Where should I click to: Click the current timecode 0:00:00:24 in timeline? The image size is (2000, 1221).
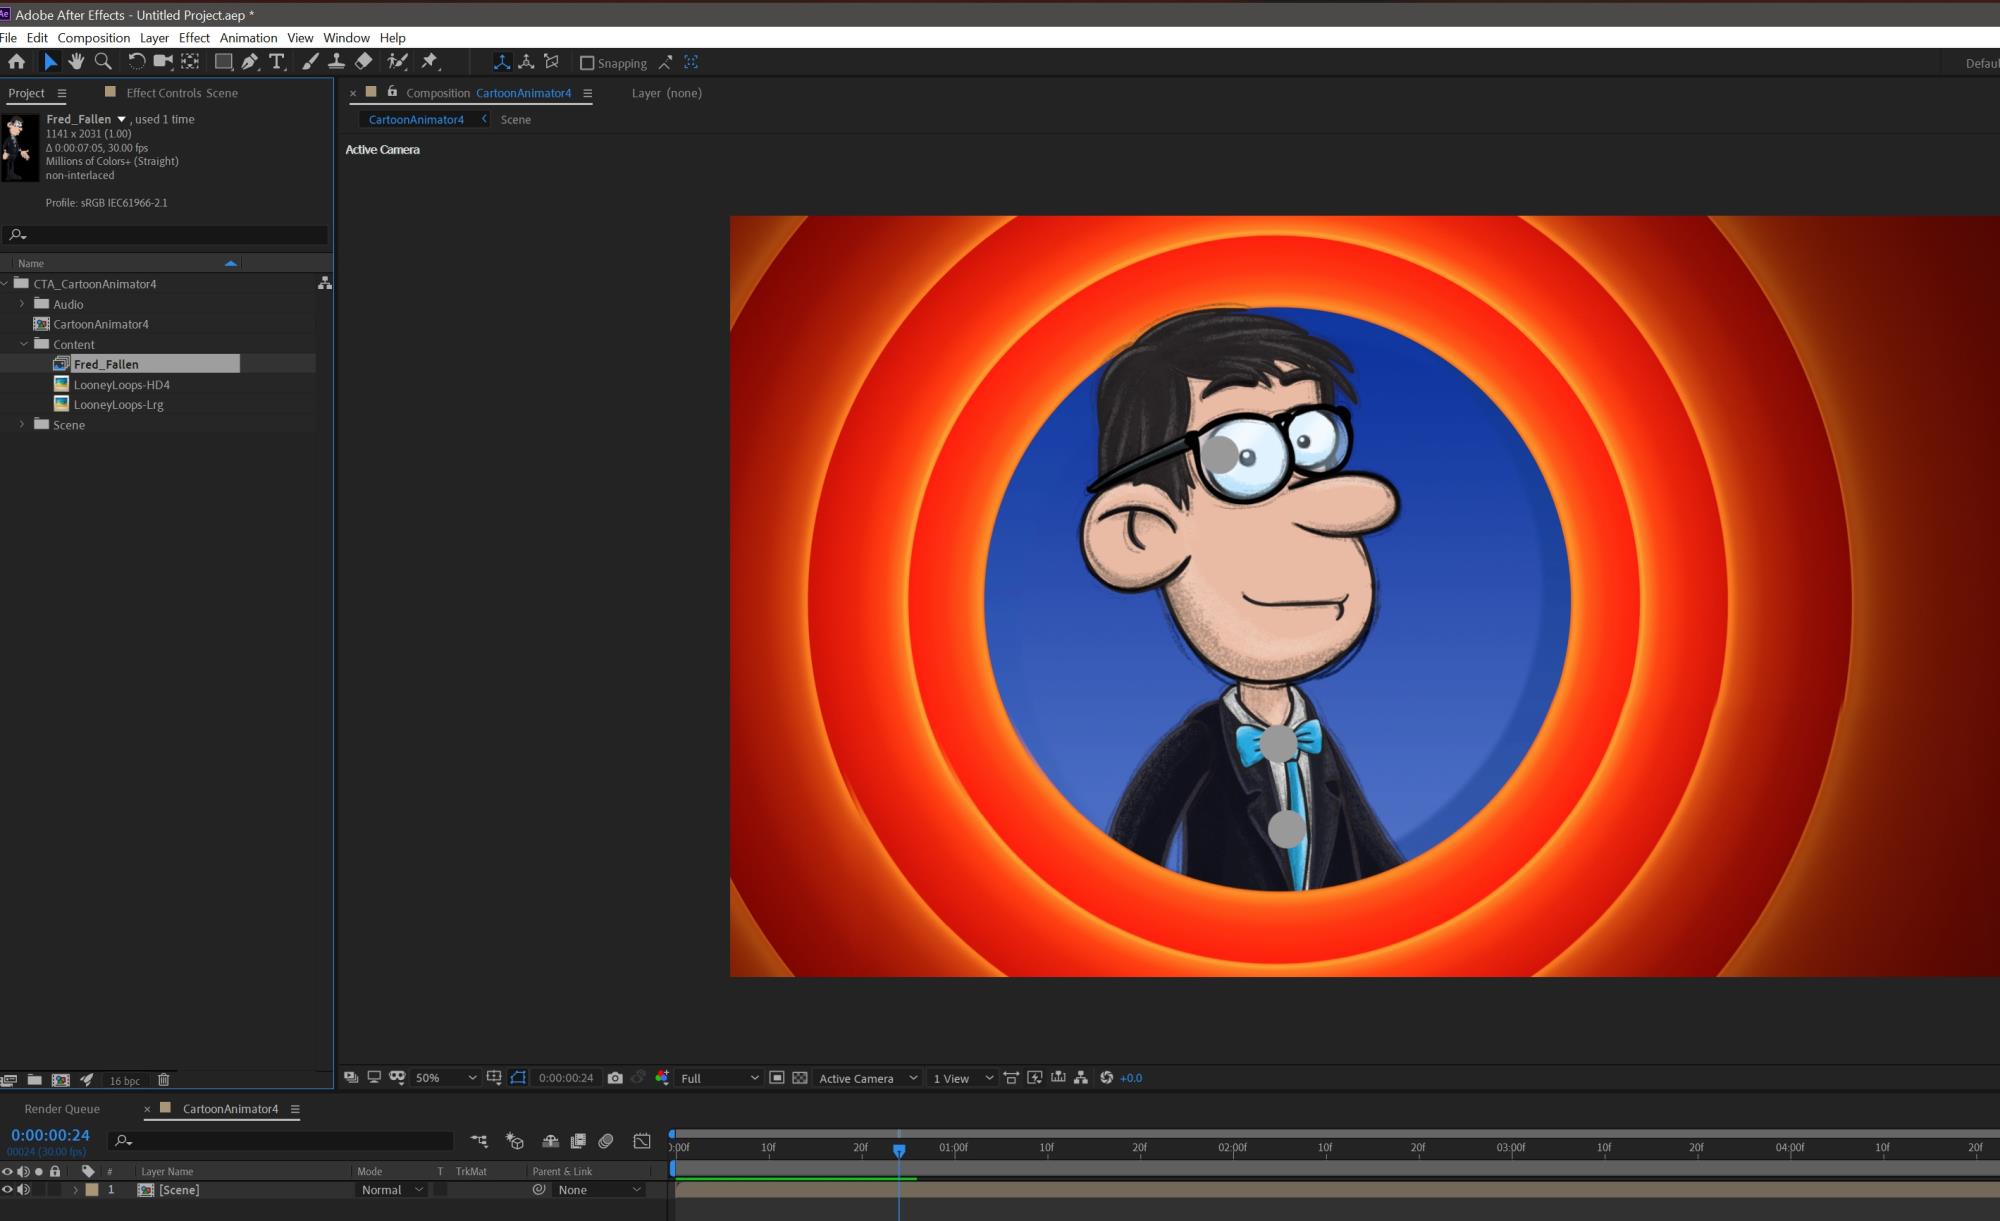[x=50, y=1135]
